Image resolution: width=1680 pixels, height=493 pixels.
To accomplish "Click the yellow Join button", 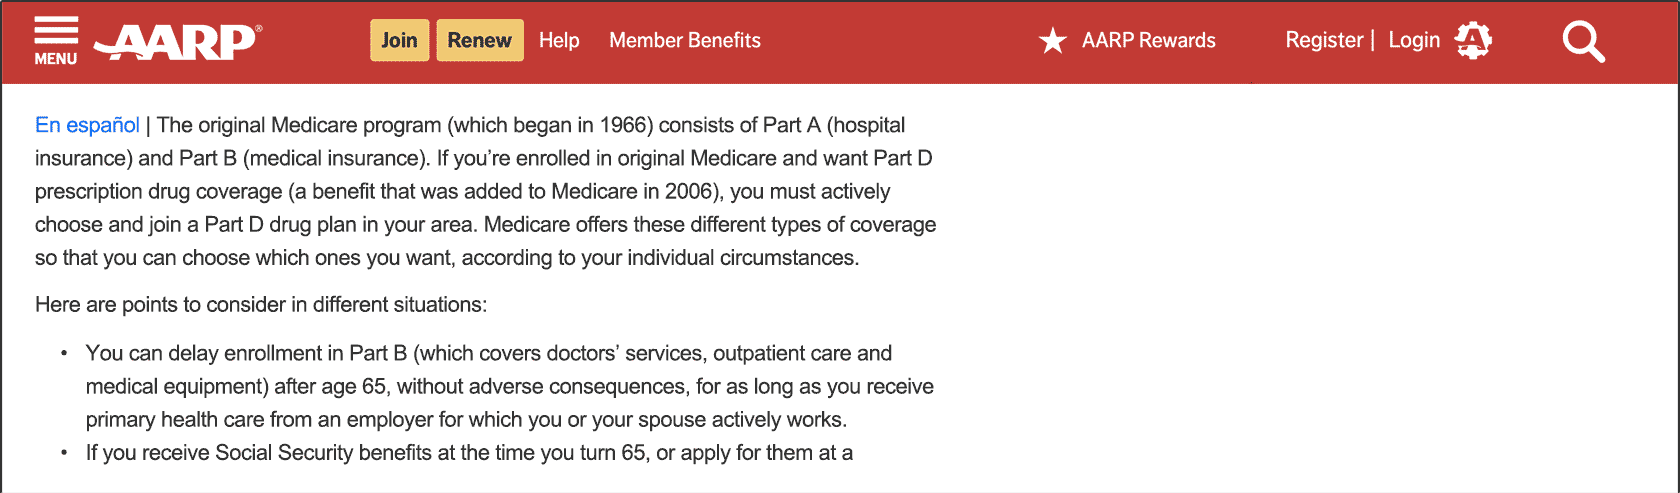I will pos(399,40).
